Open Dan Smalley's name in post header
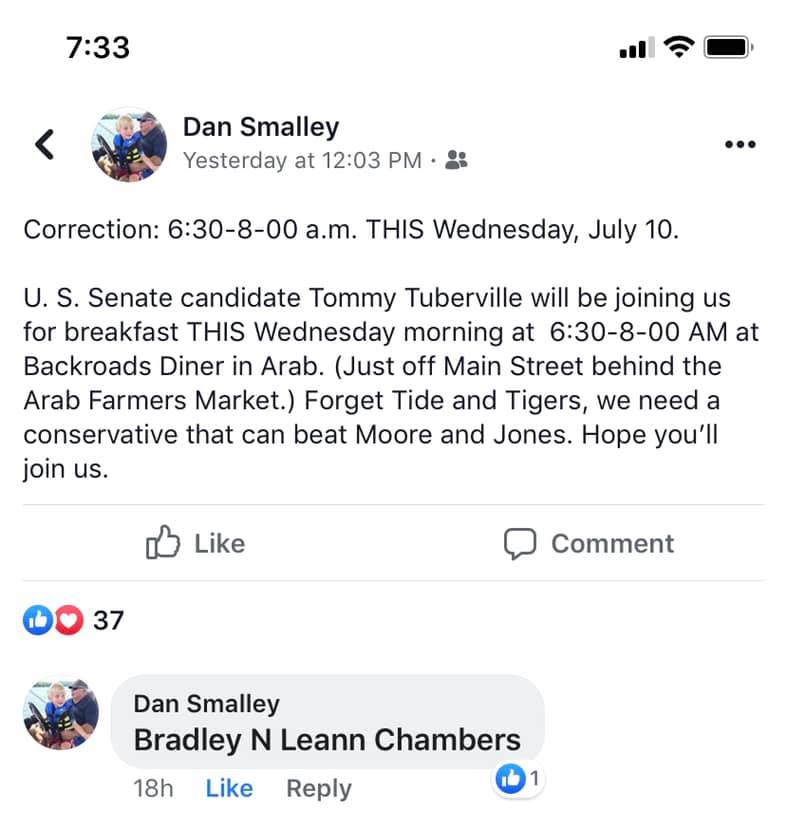This screenshot has width=786, height=828. 261,127
